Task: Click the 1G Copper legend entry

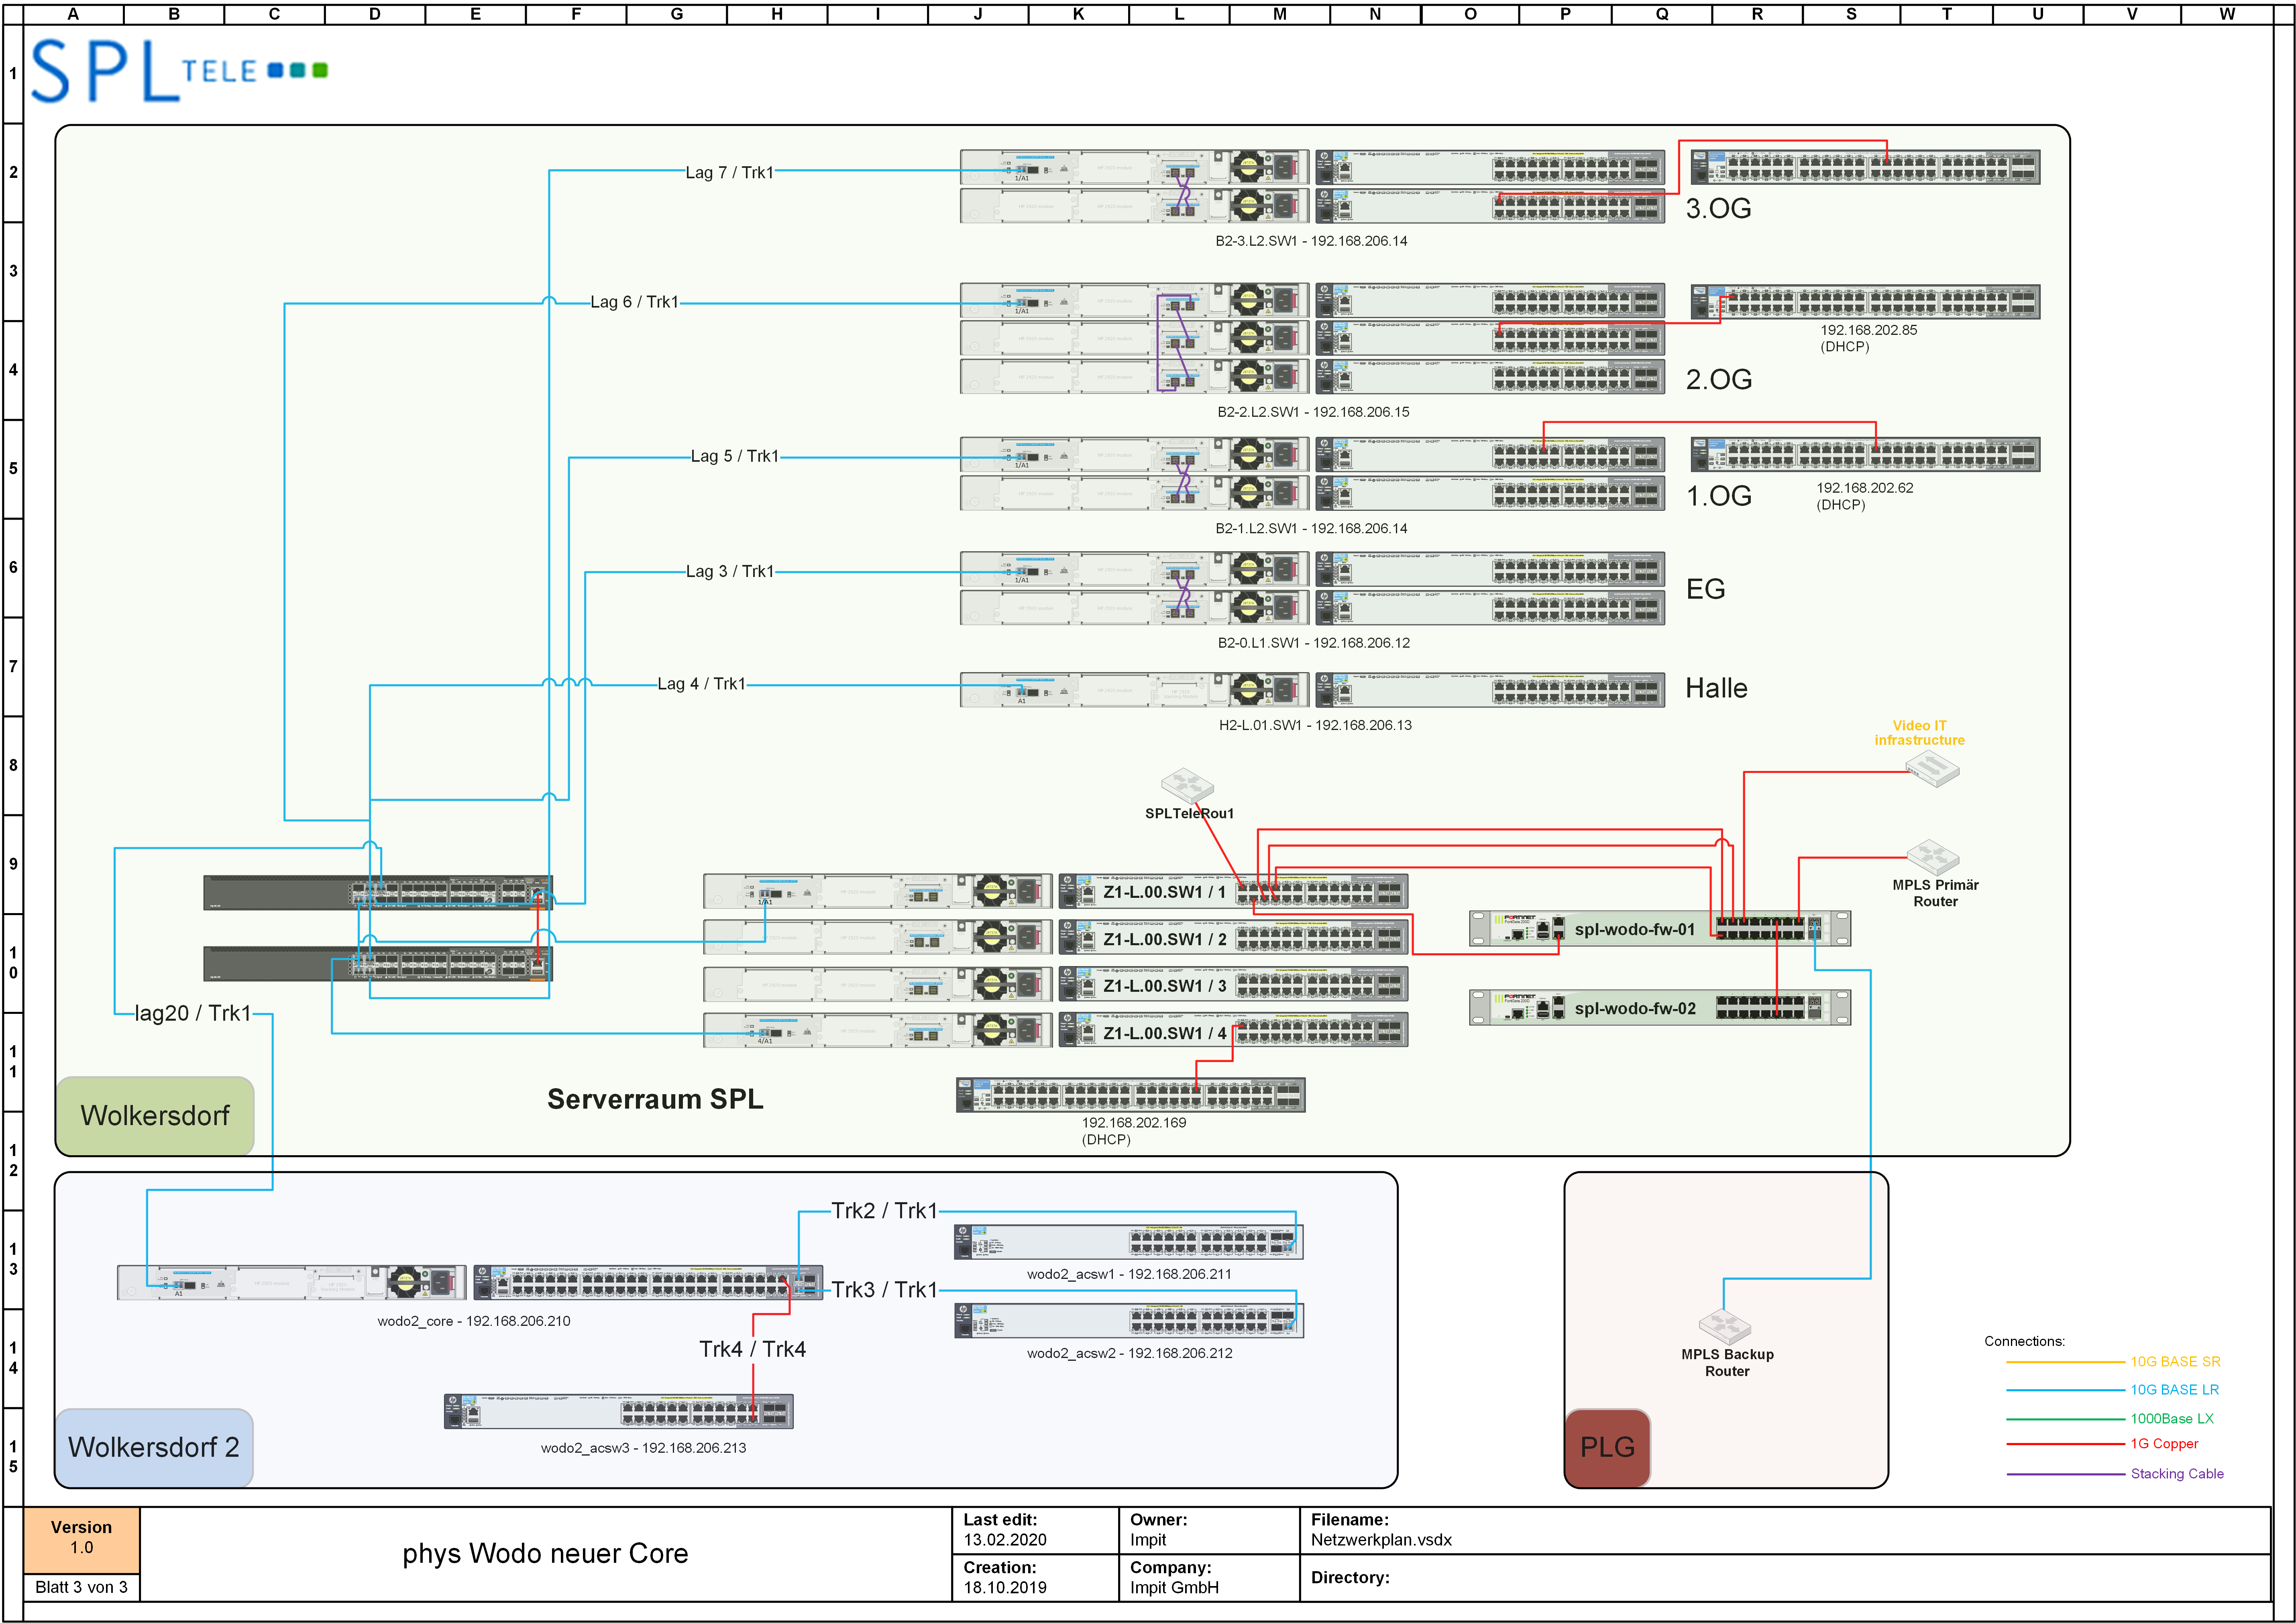Action: click(2103, 1444)
